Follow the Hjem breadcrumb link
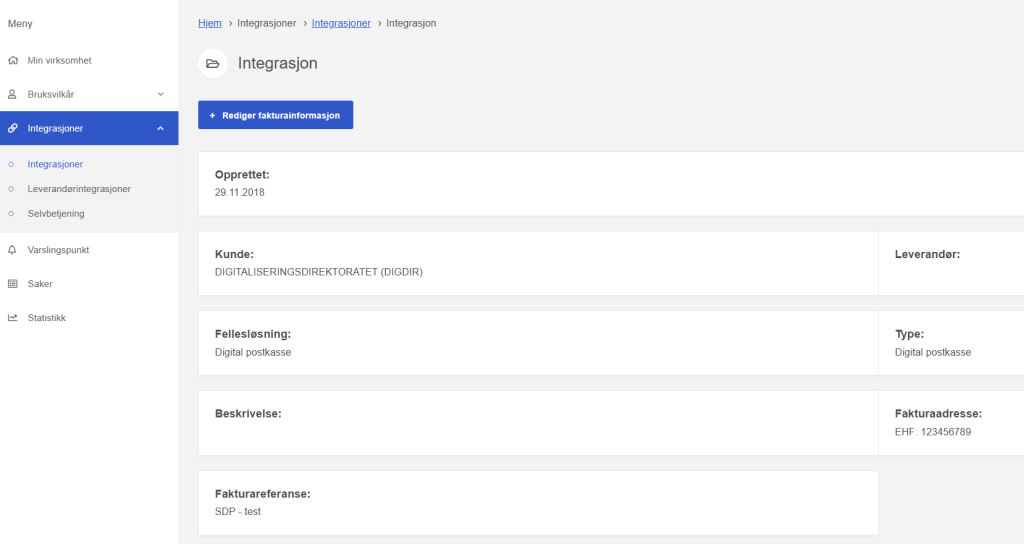Viewport: 1024px width, 544px height. click(x=210, y=23)
